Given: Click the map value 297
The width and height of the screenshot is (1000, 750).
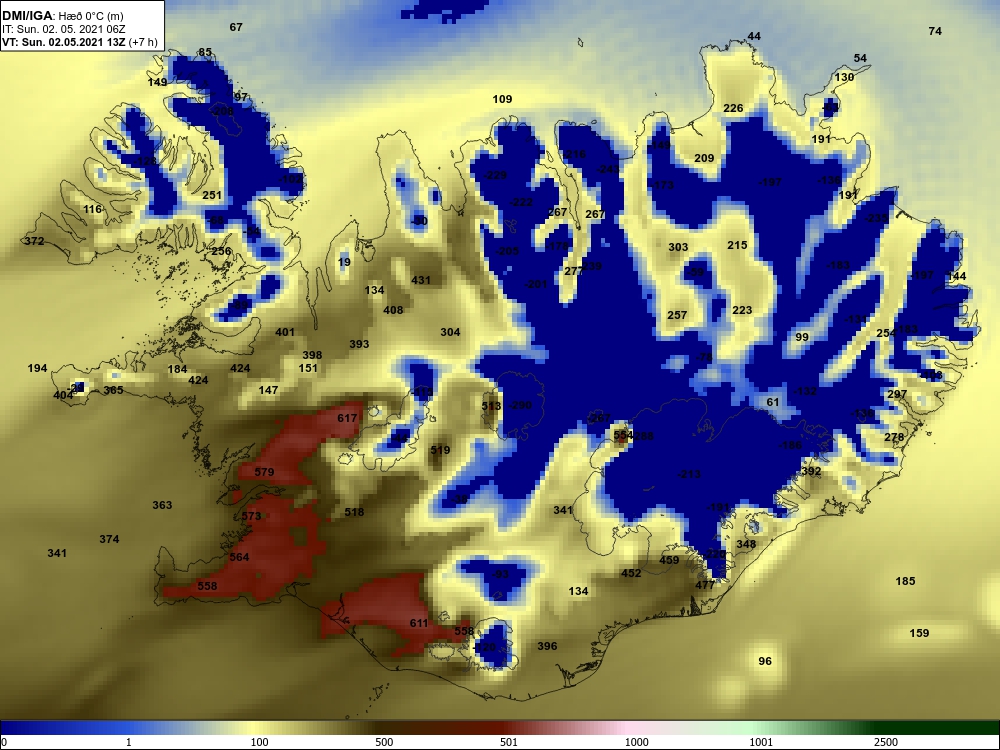Looking at the screenshot, I should (x=897, y=394).
